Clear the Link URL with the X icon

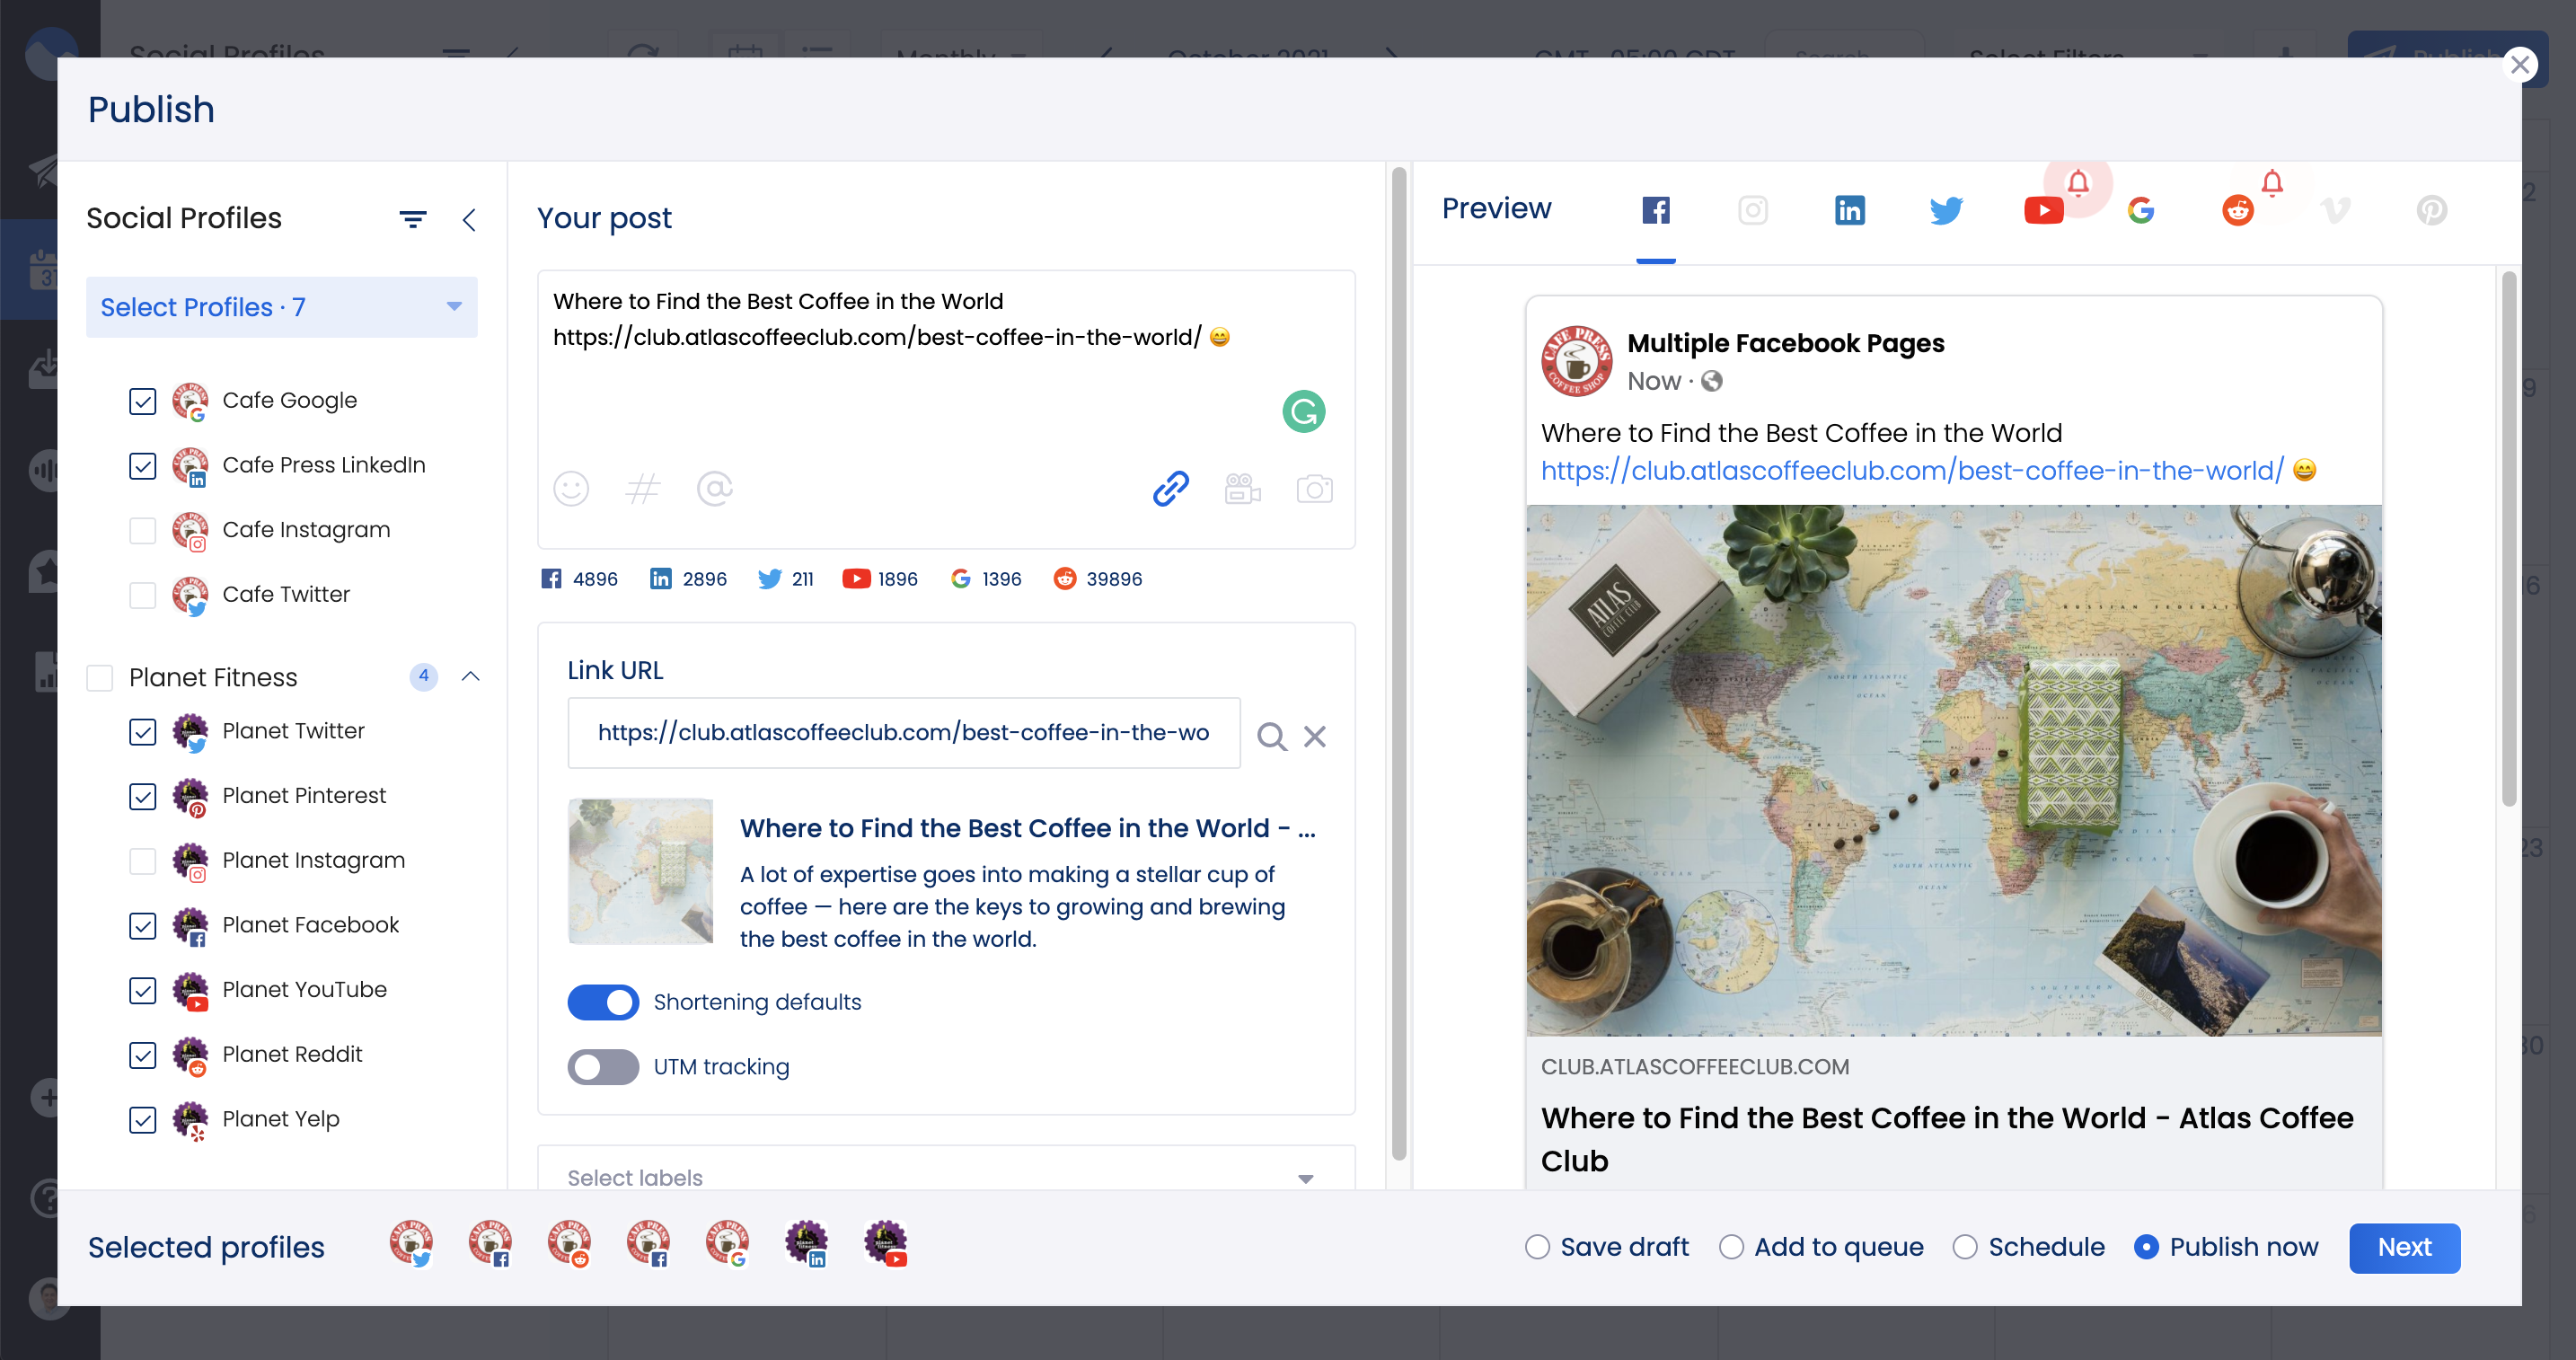click(x=1314, y=736)
